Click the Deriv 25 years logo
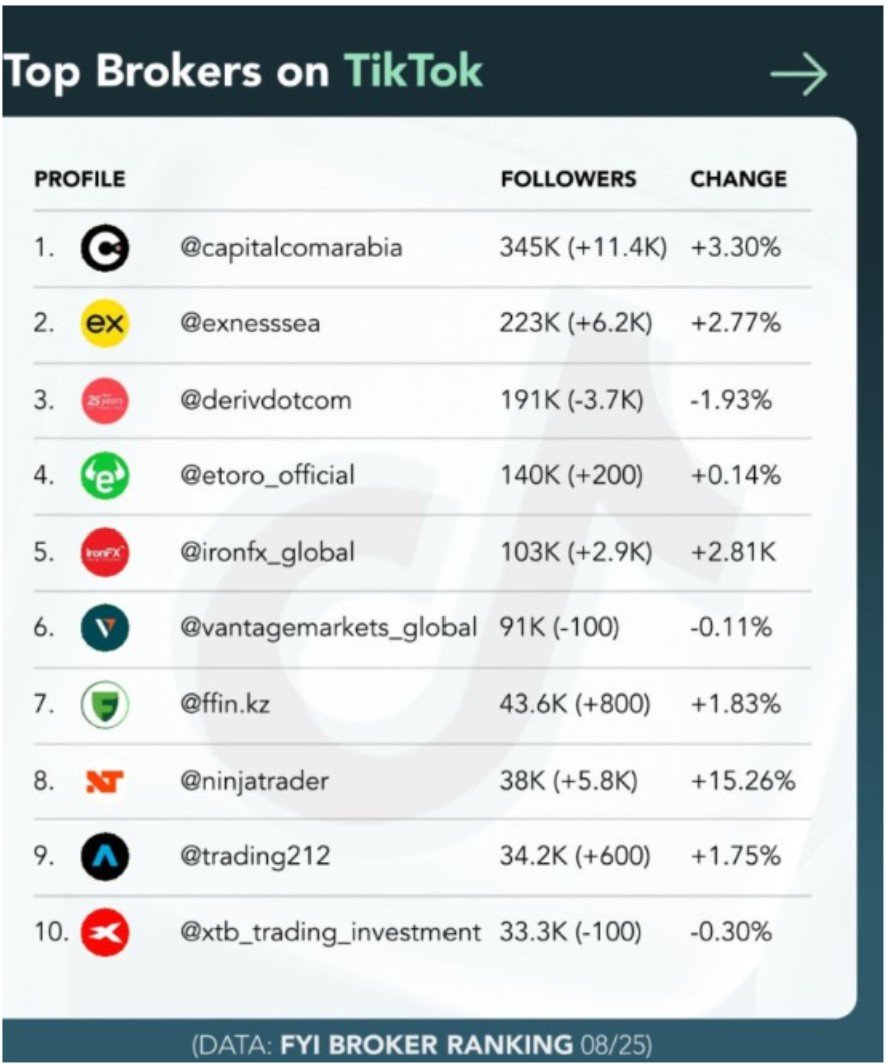Screen dimensions: 886x1064 [x=104, y=401]
